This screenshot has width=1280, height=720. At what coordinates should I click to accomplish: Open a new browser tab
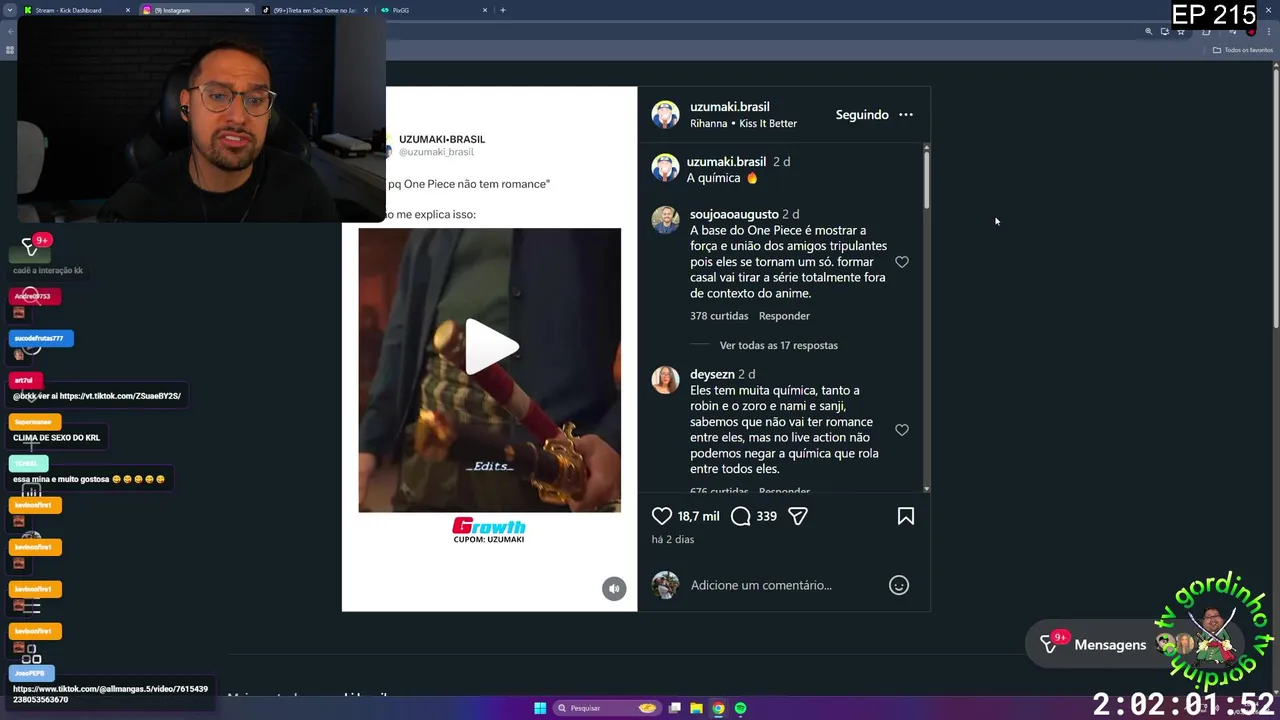[x=502, y=10]
